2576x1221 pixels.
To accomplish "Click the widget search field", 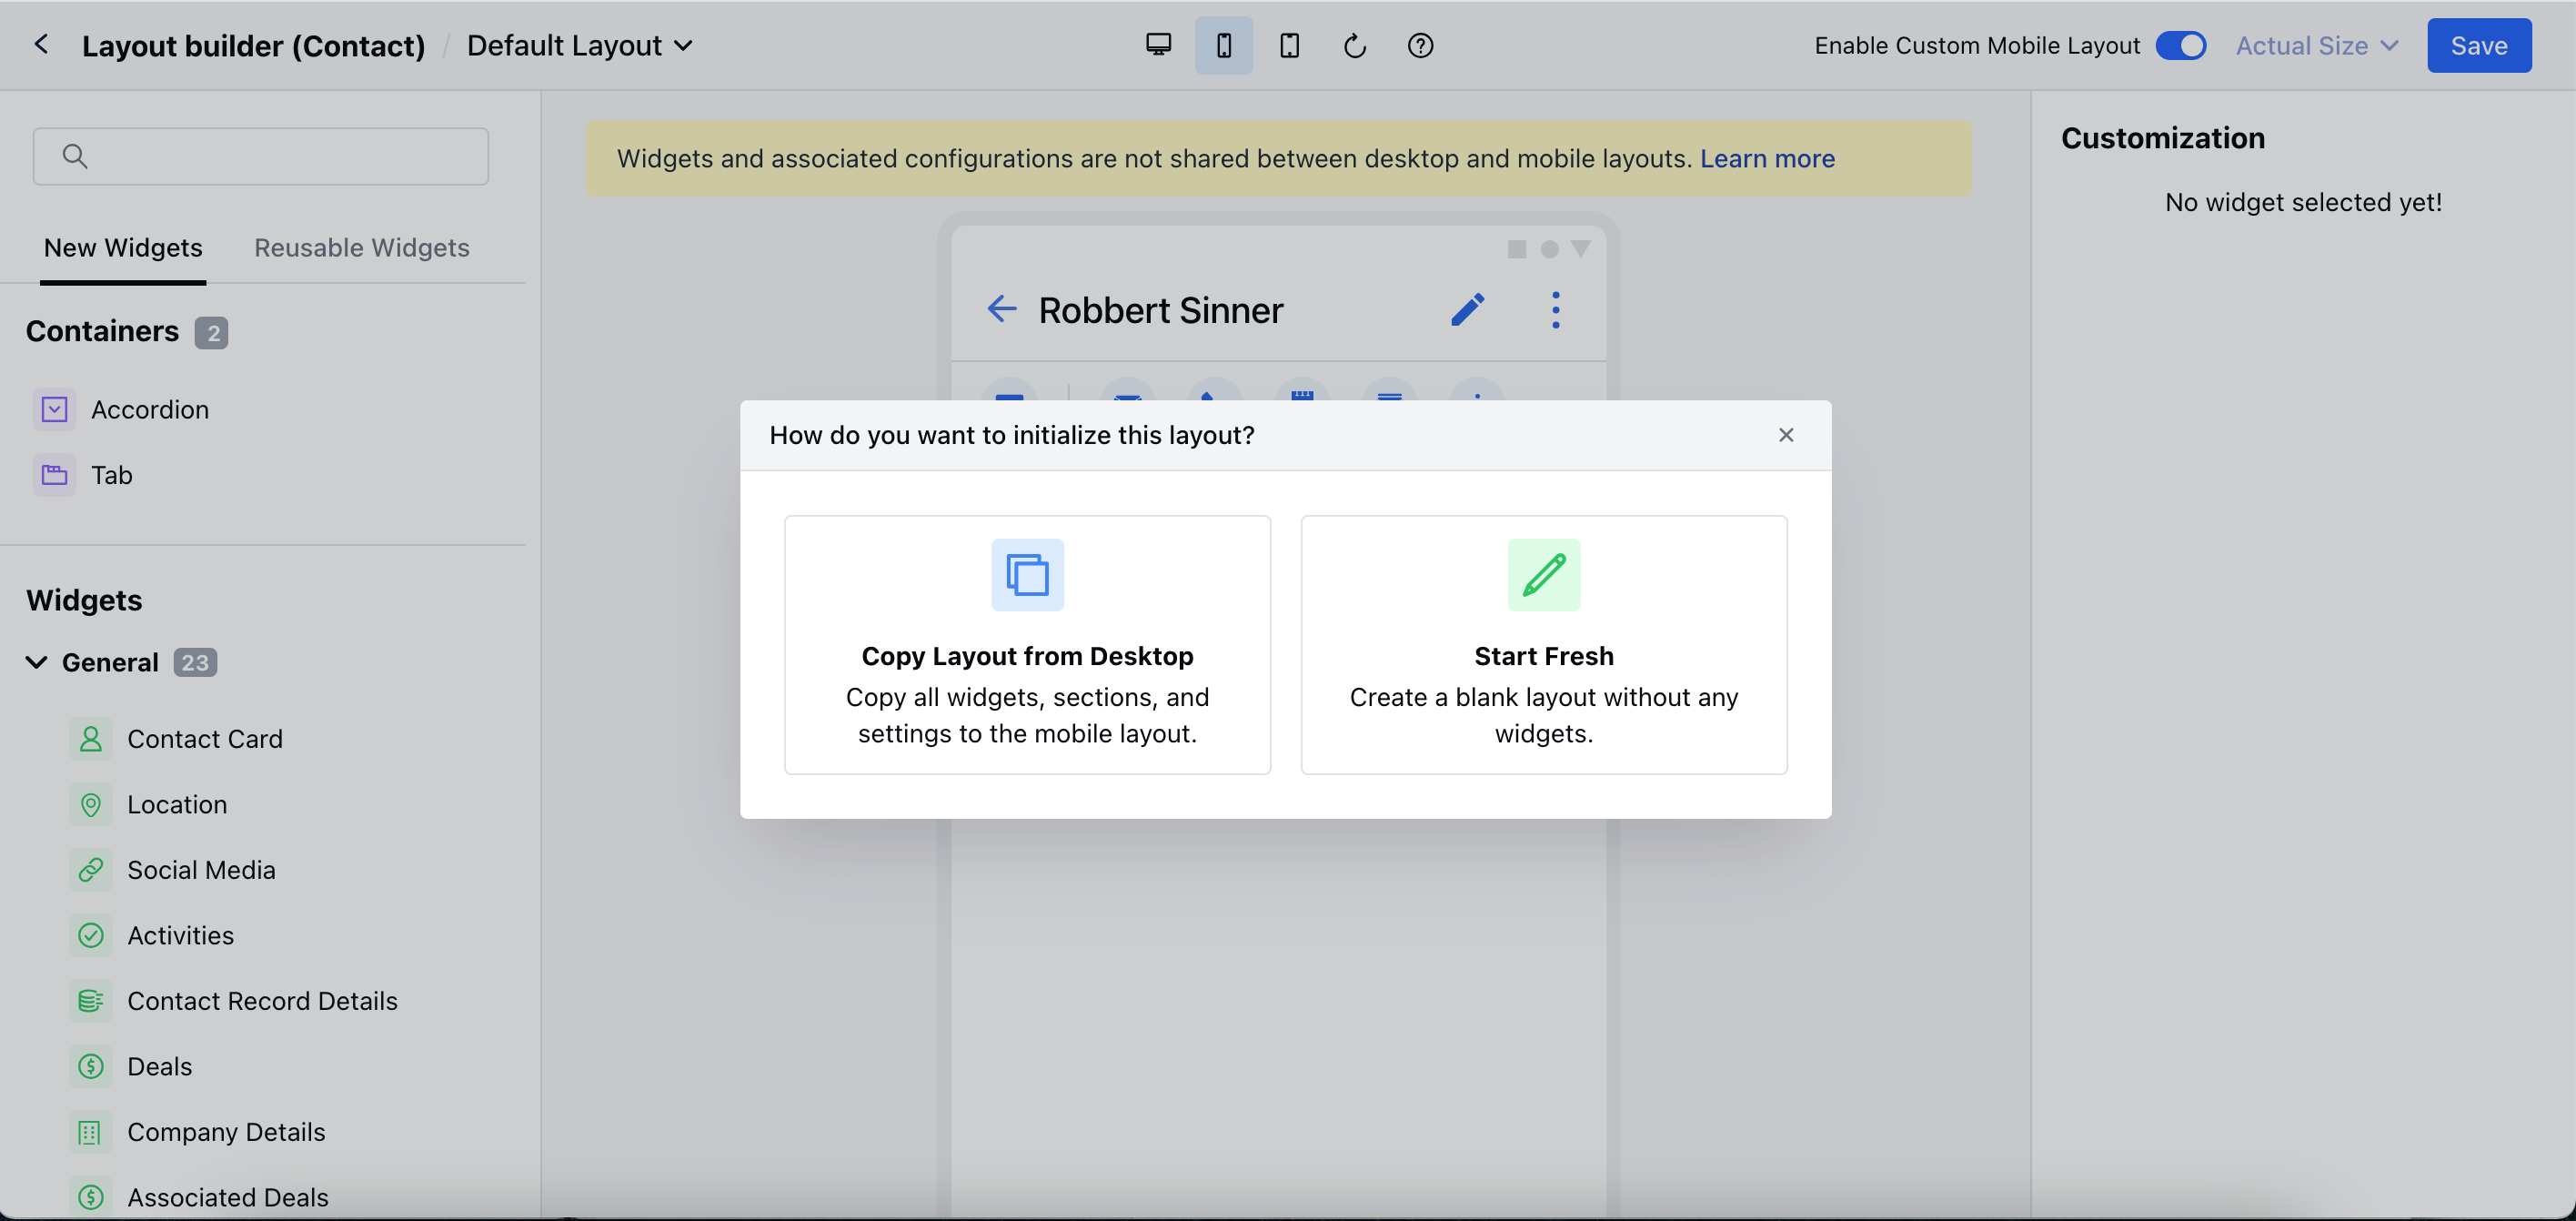I will tap(261, 156).
